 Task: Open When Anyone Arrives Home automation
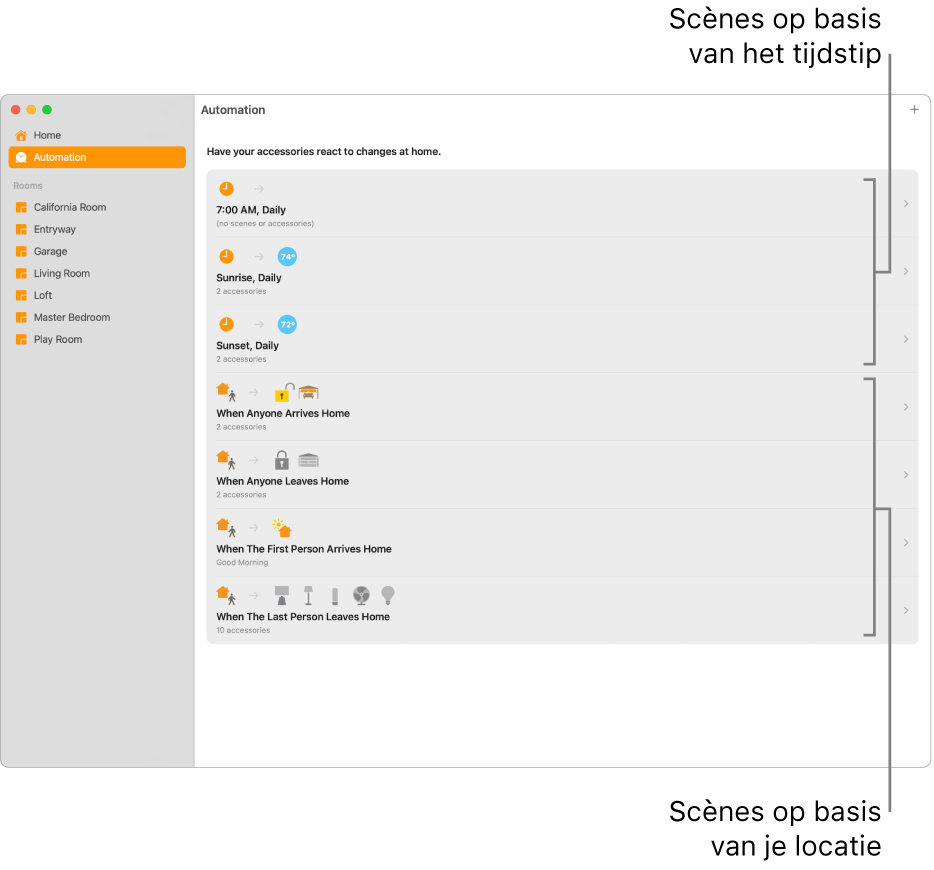pyautogui.click(x=562, y=407)
